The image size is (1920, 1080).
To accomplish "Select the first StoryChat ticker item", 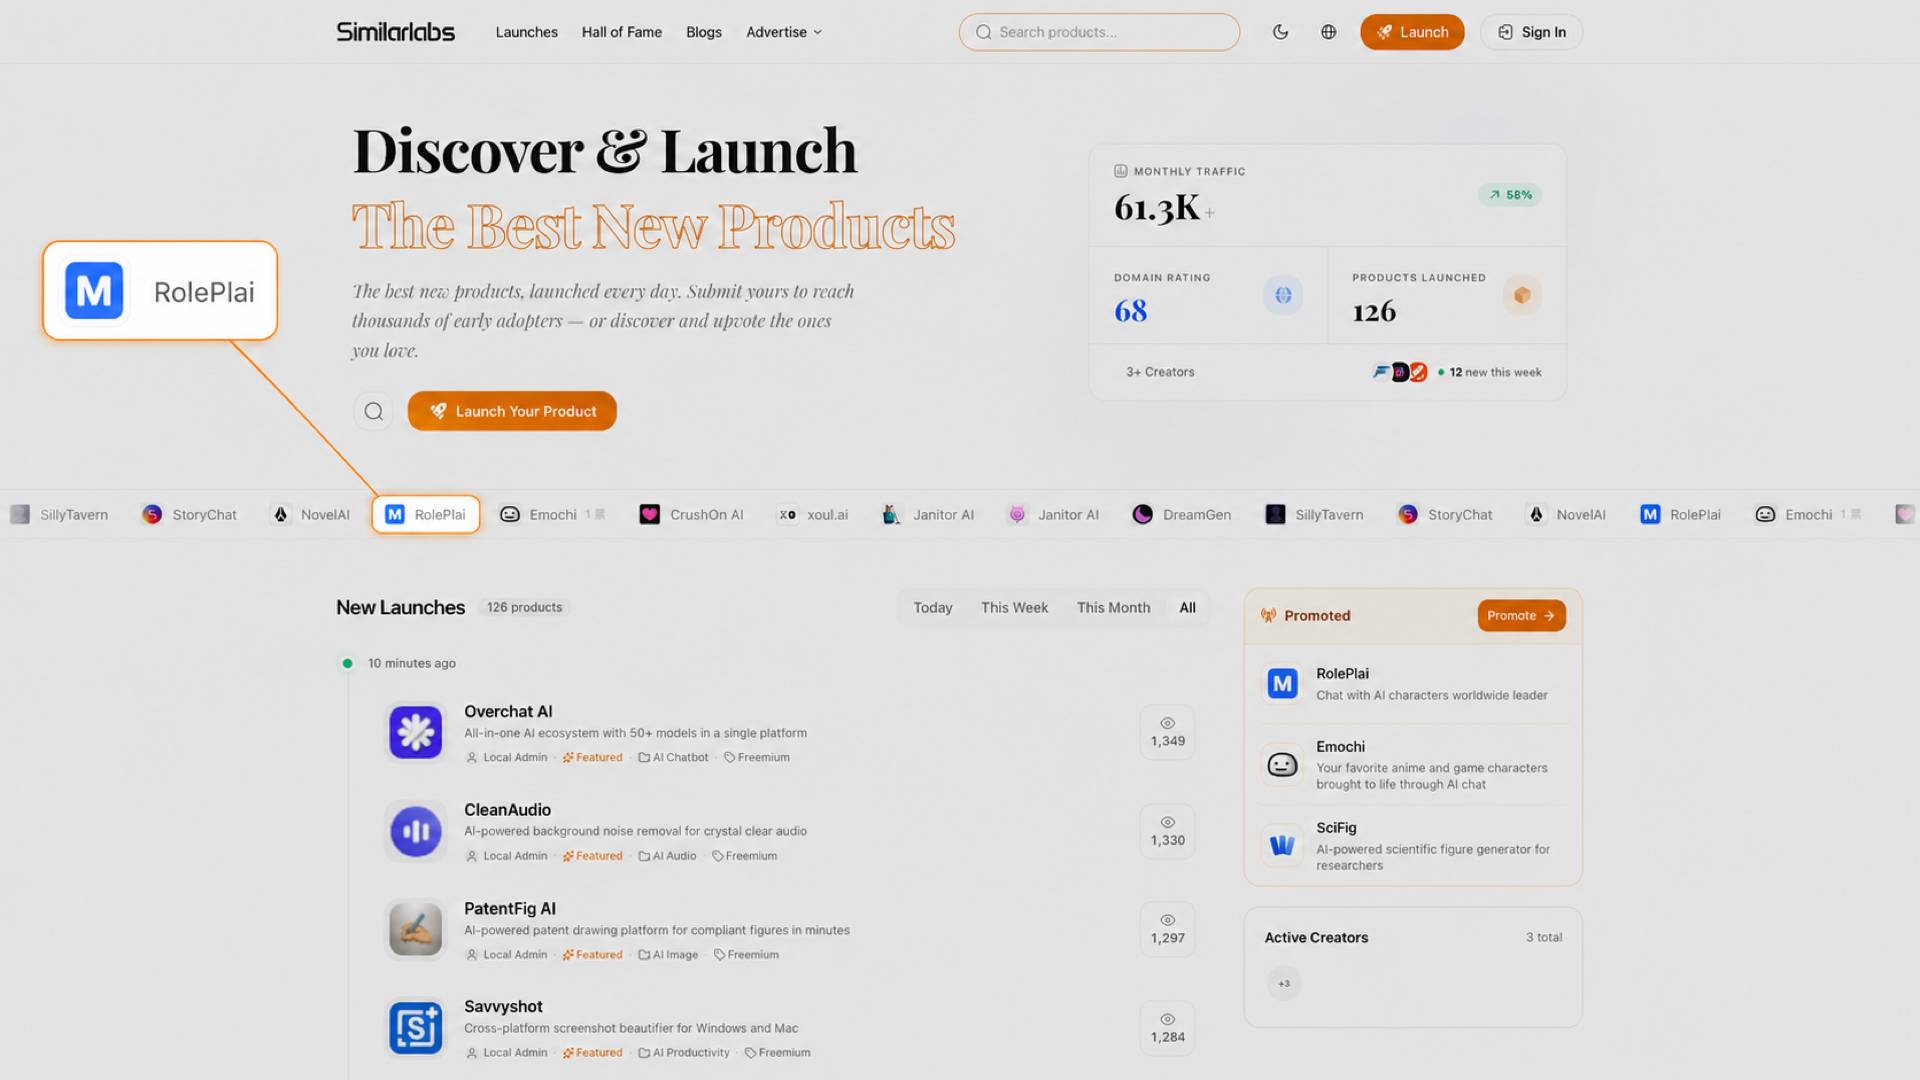I will [x=189, y=515].
